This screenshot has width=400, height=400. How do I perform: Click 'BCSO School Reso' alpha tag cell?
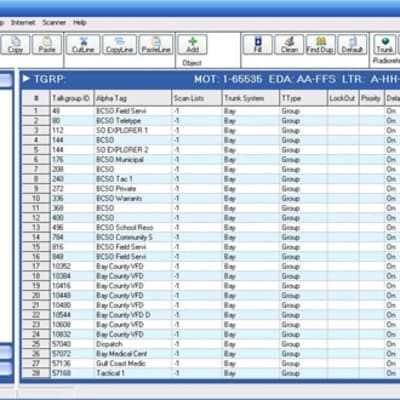[x=133, y=227]
